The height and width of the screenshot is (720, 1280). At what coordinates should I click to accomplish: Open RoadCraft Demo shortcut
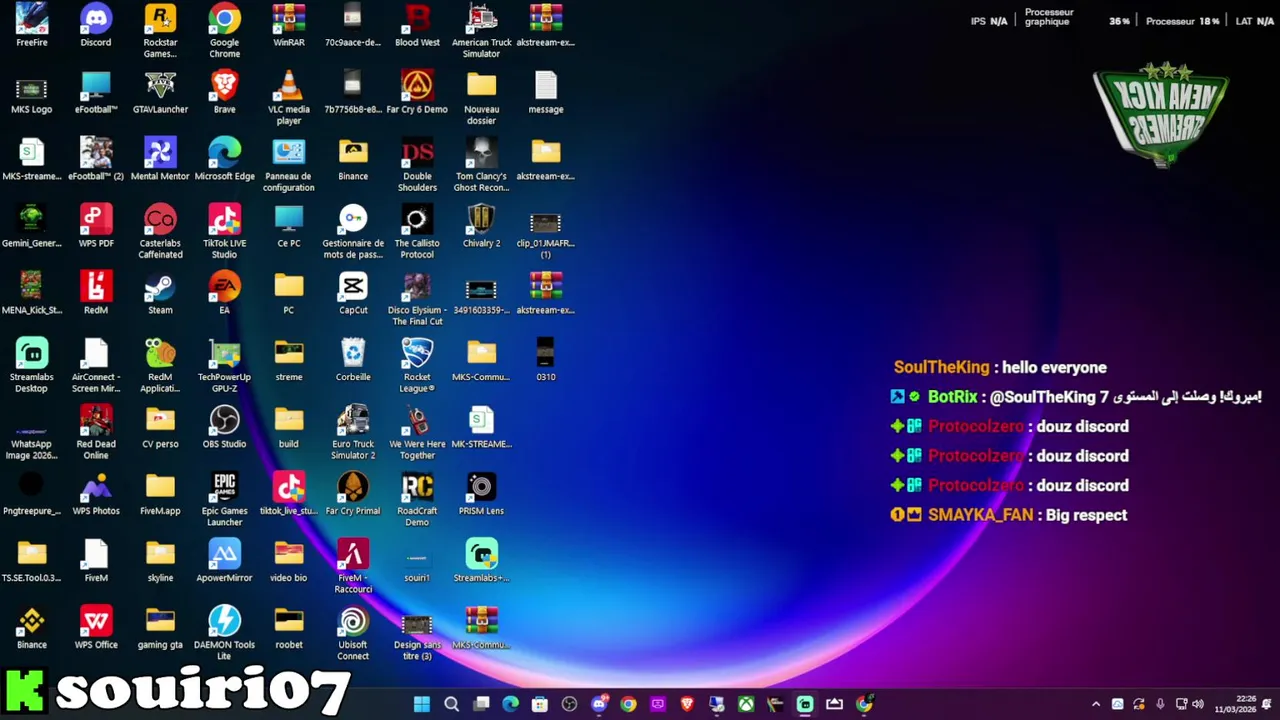point(417,500)
